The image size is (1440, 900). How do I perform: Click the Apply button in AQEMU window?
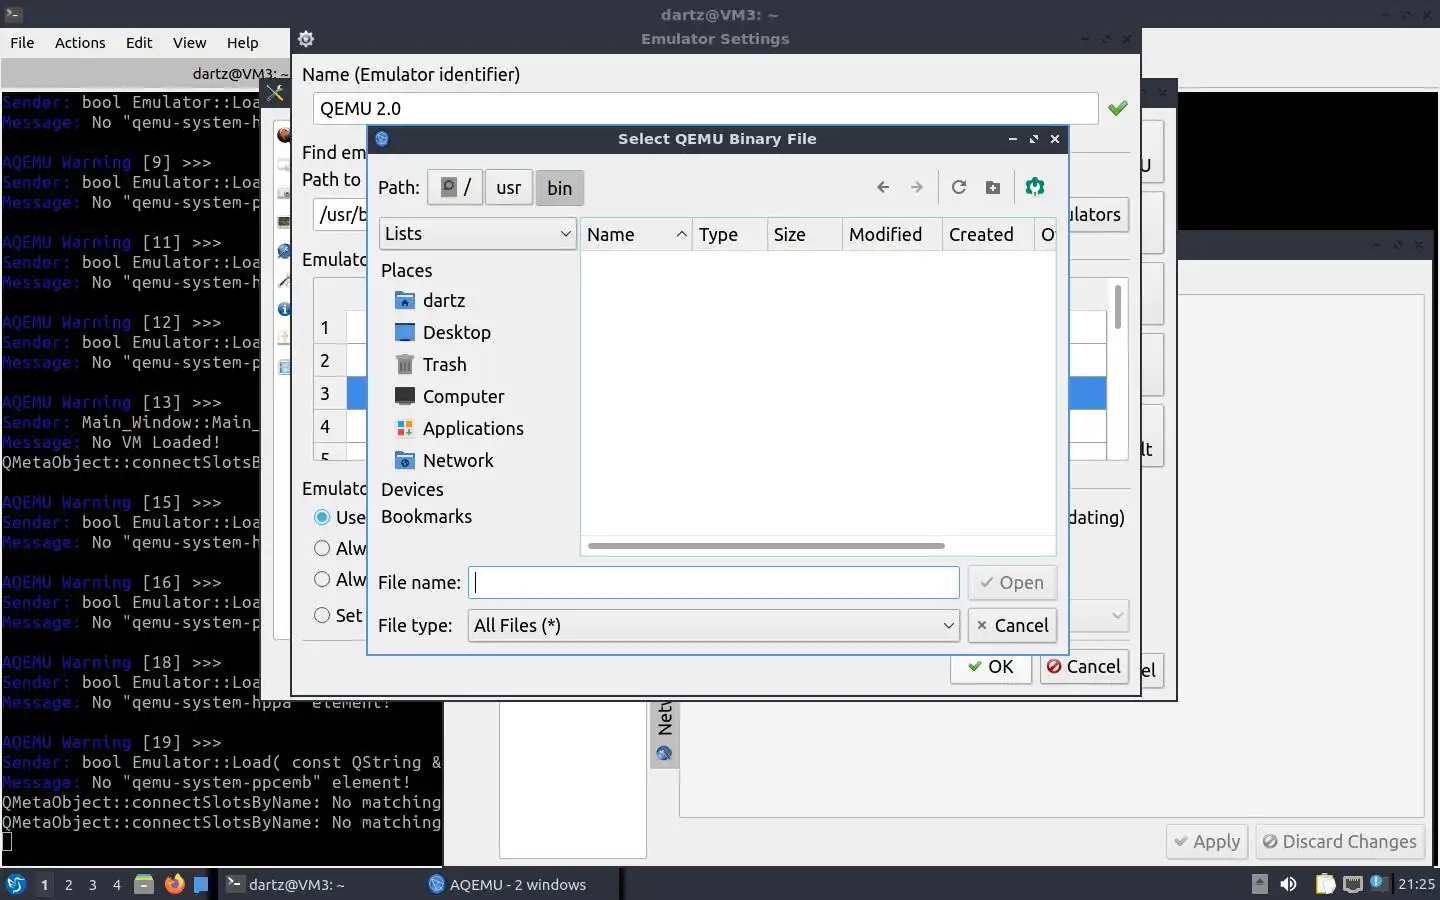coord(1207,841)
